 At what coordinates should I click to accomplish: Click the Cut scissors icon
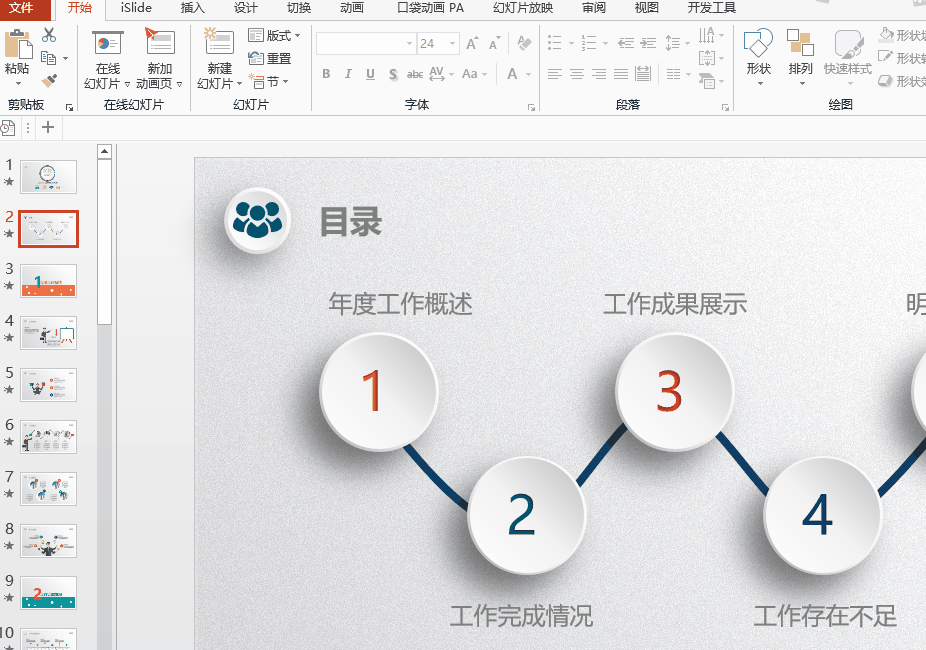pos(49,36)
